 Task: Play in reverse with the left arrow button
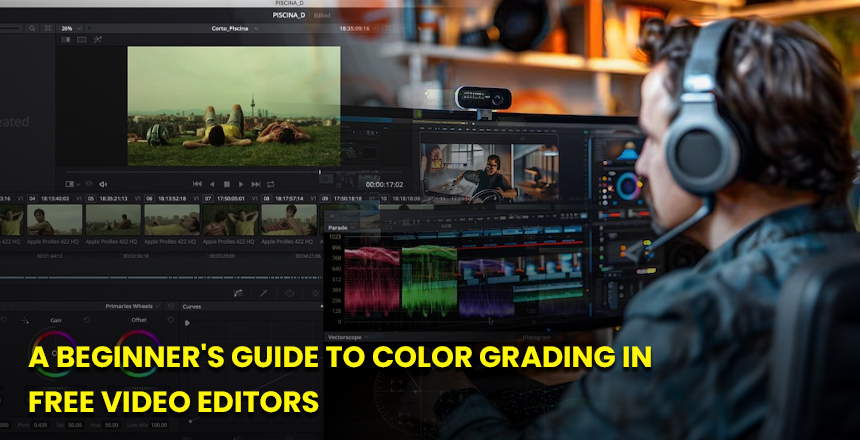[x=212, y=184]
